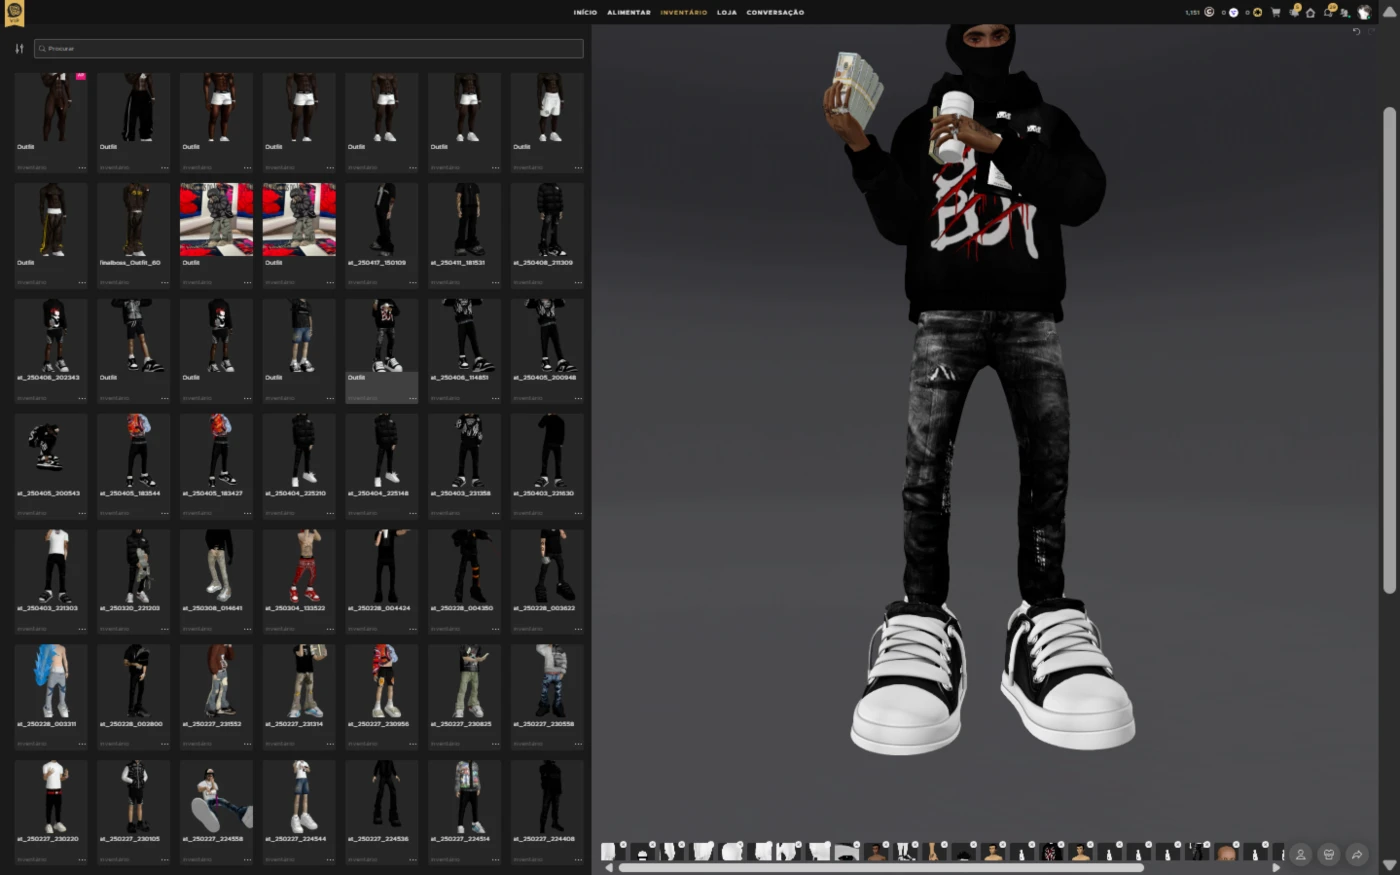The width and height of the screenshot is (1400, 875).
Task: Click the house icon in top bar
Action: 1310,13
